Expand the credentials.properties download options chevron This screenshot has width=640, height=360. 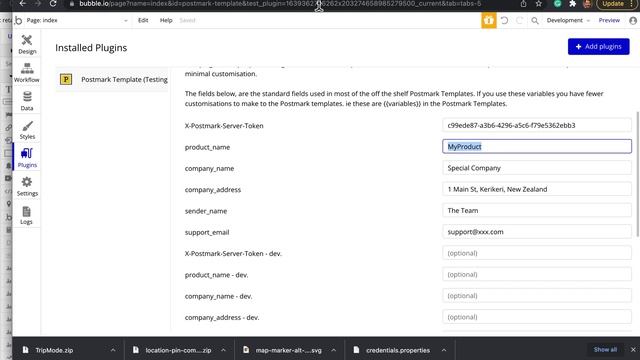click(x=444, y=350)
